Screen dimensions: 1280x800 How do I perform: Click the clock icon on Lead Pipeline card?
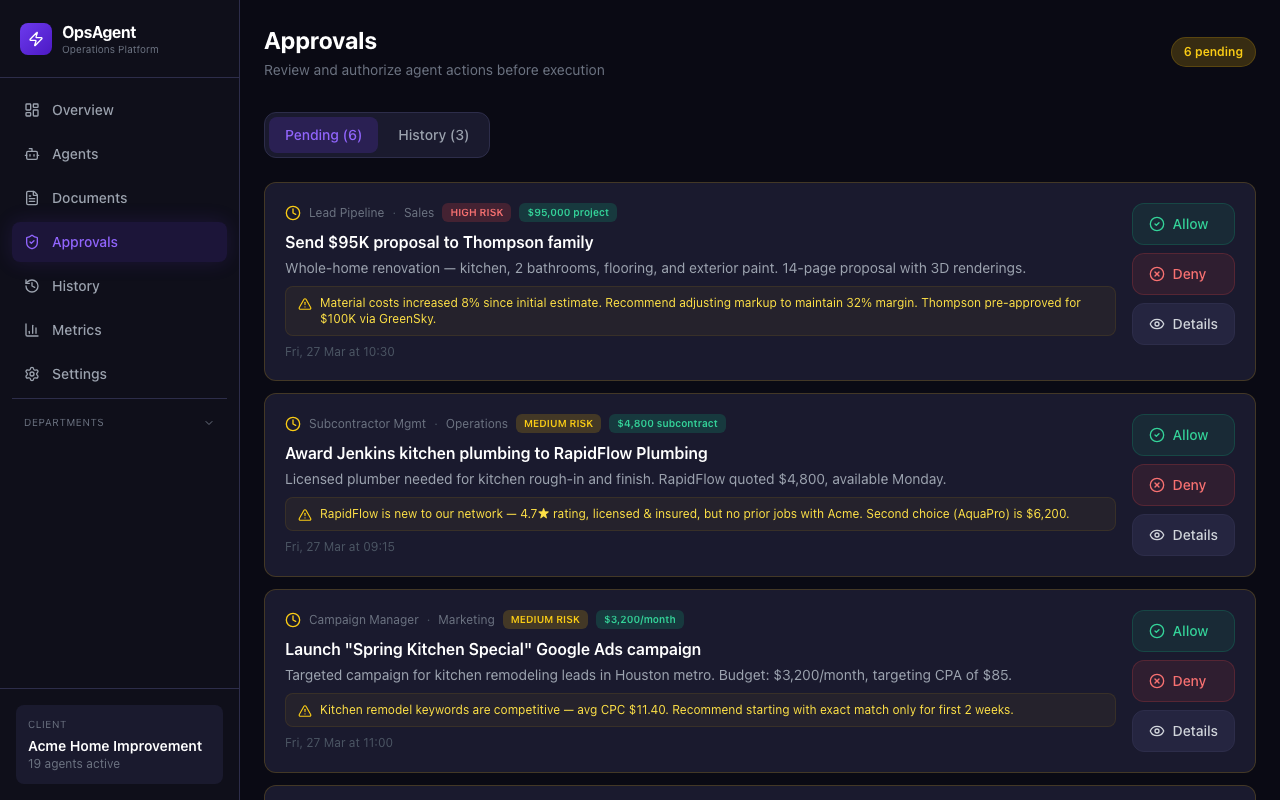tap(292, 212)
